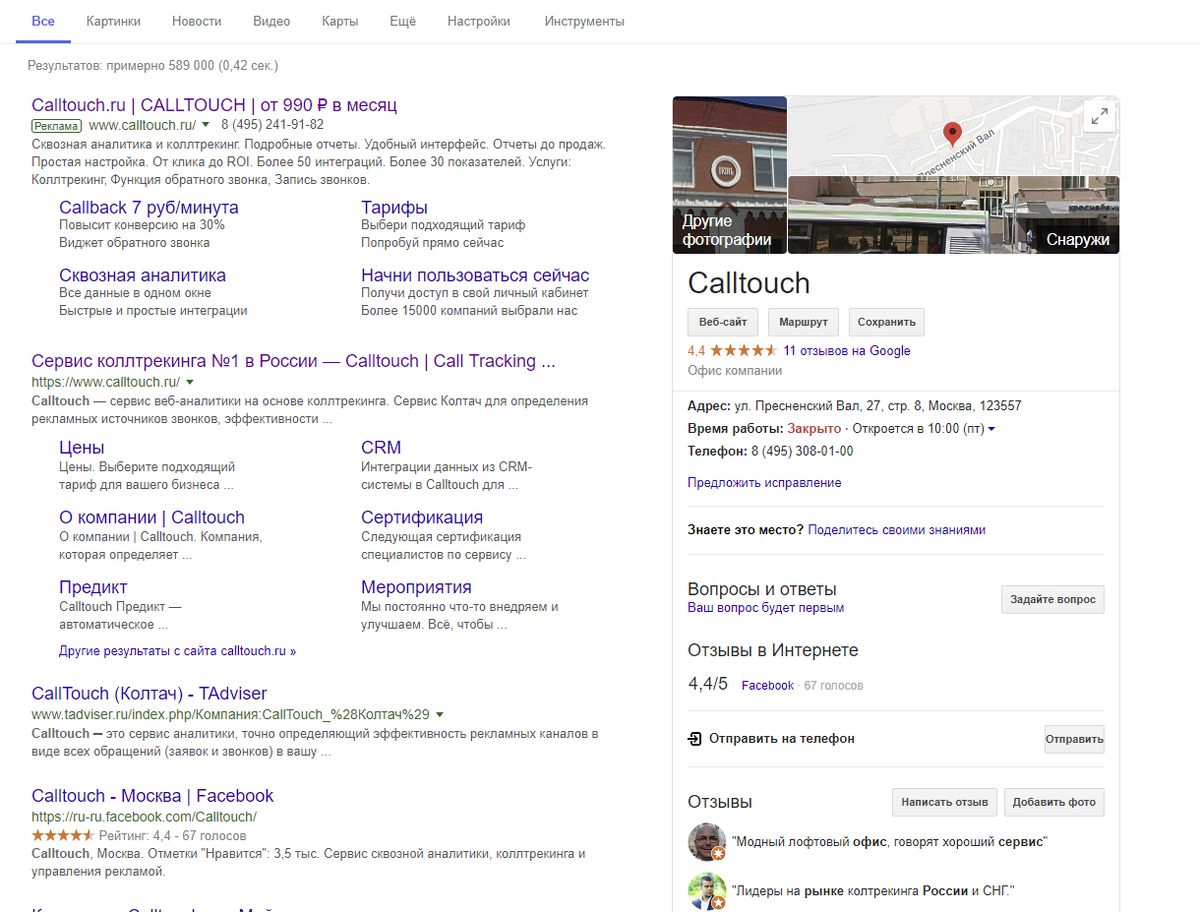Screen dimensions: 1200x912
Task: Click the send-to-phone icon
Action: (x=696, y=739)
